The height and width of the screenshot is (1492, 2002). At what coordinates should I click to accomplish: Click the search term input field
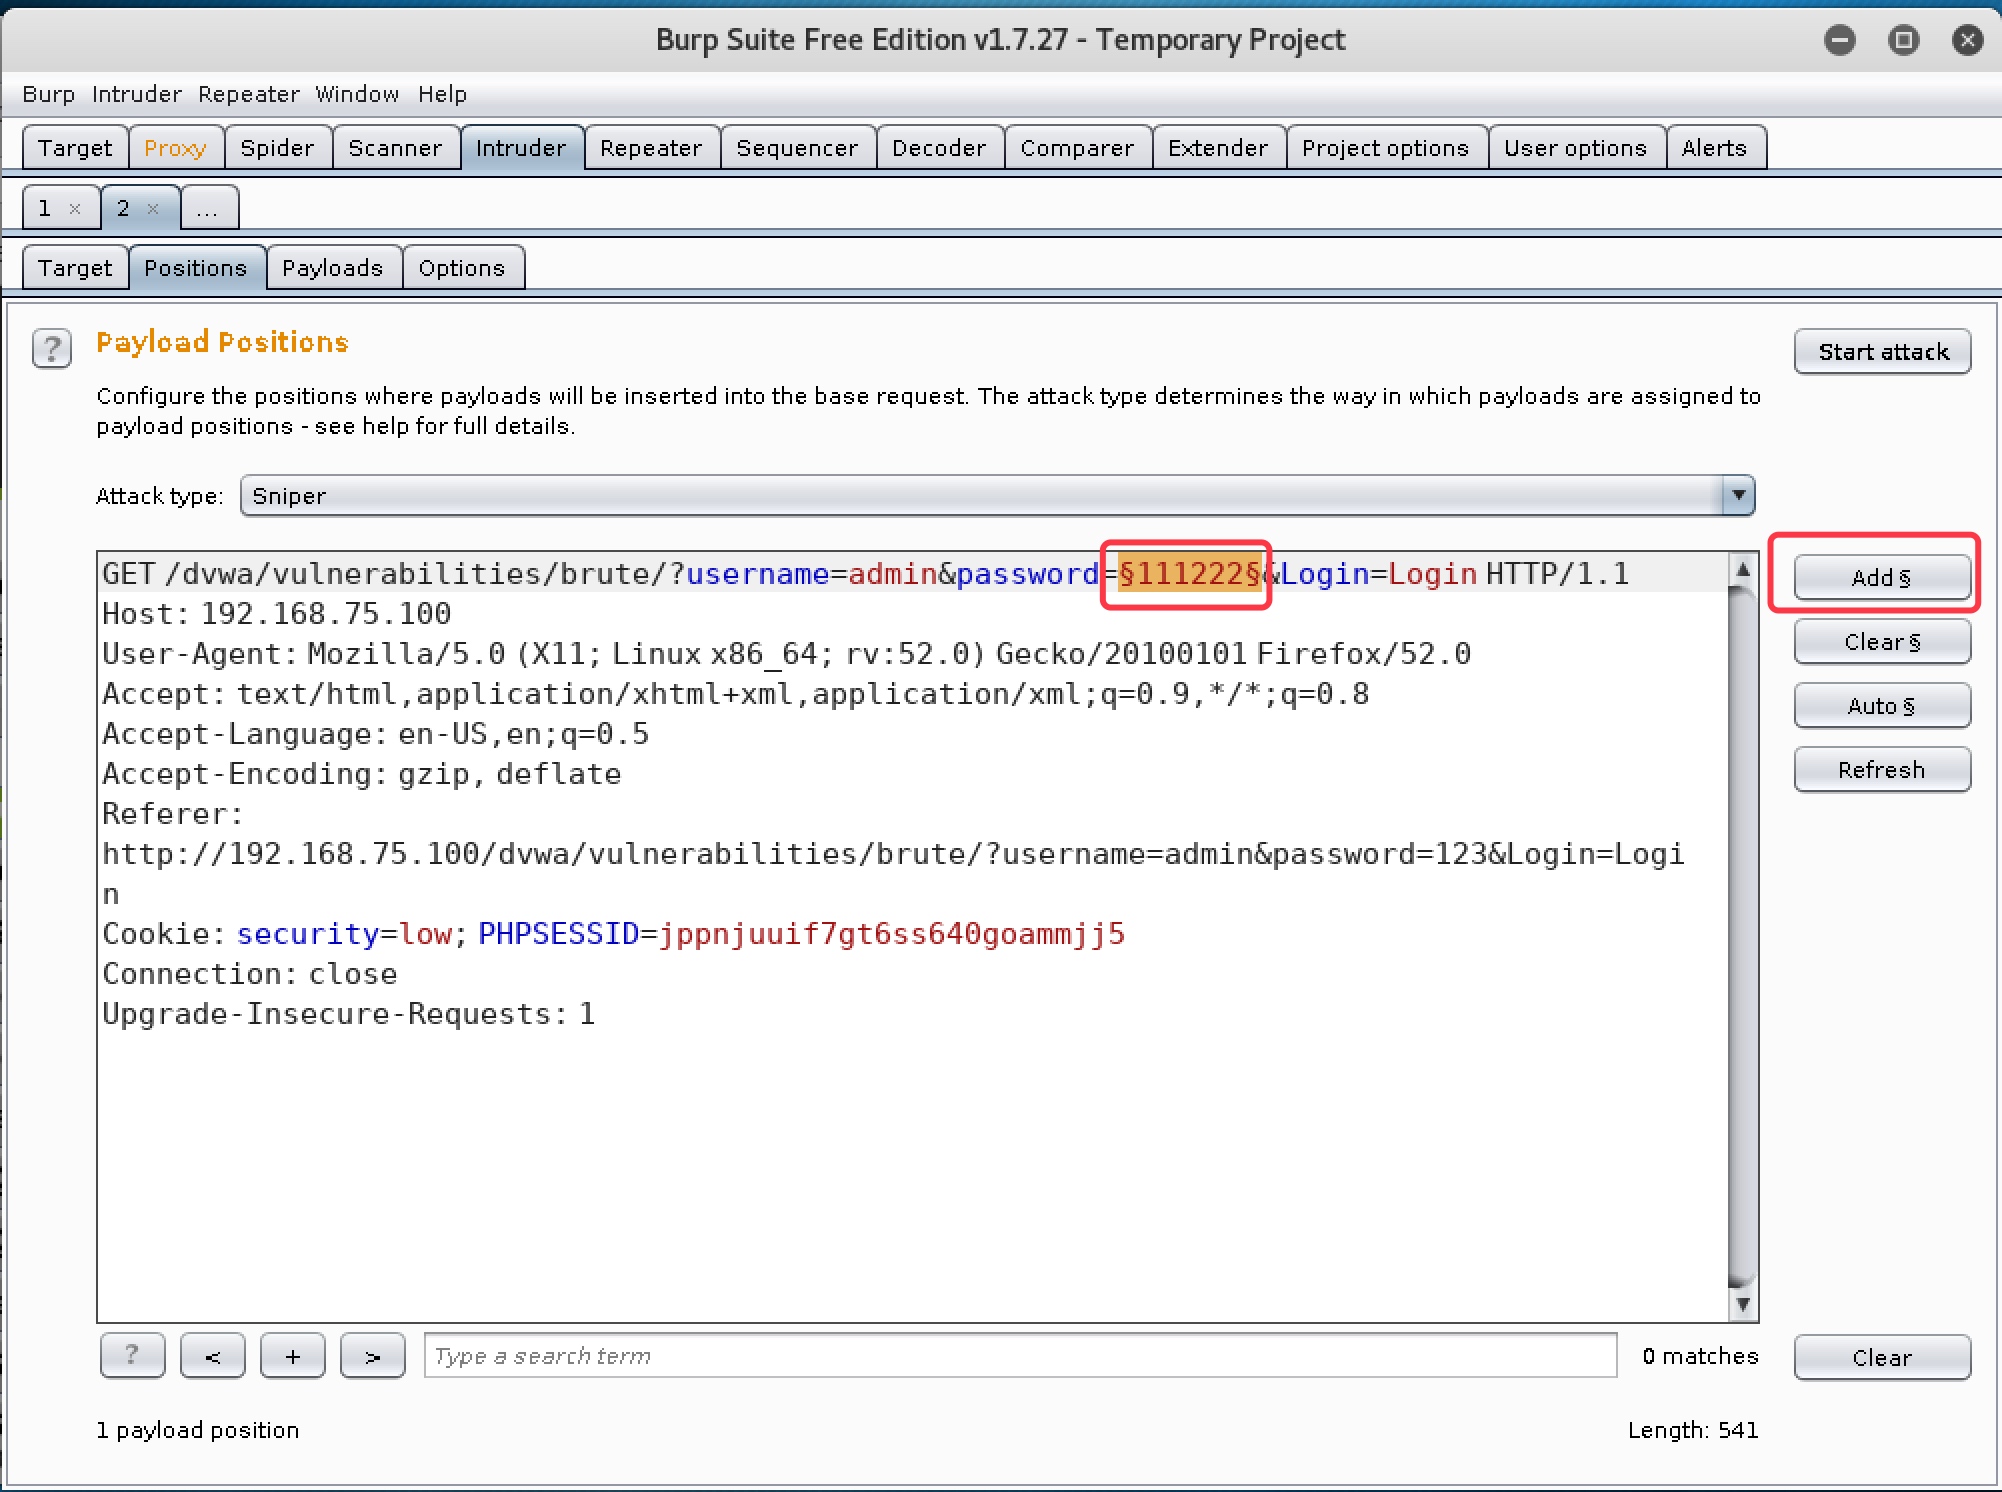1020,1356
